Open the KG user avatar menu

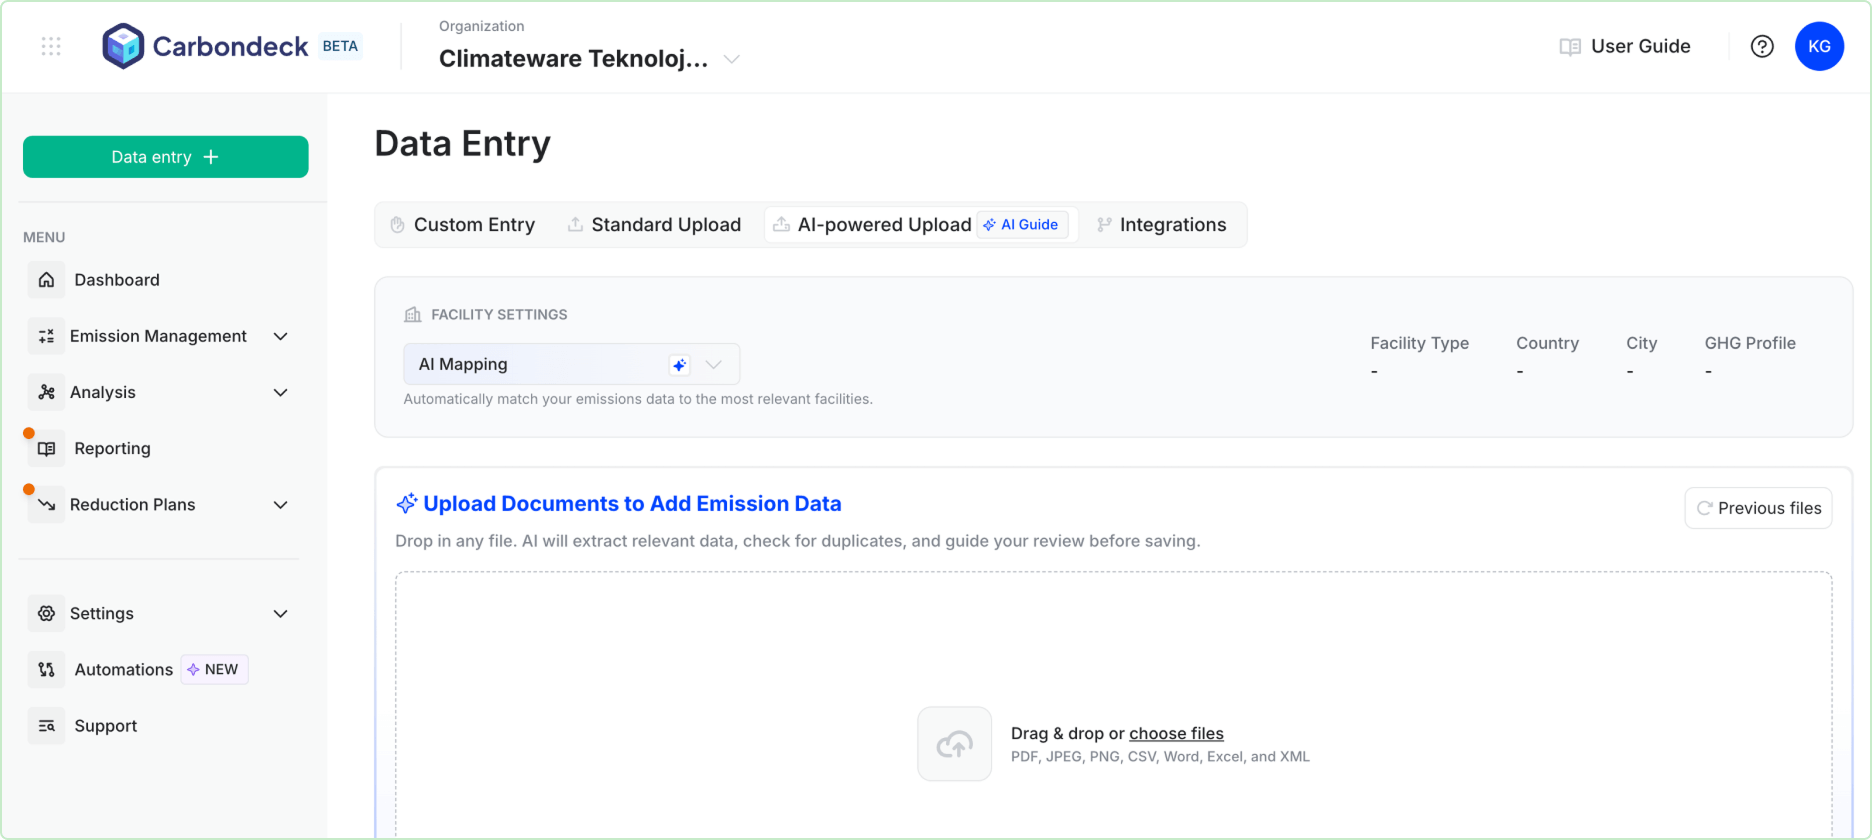pos(1819,46)
